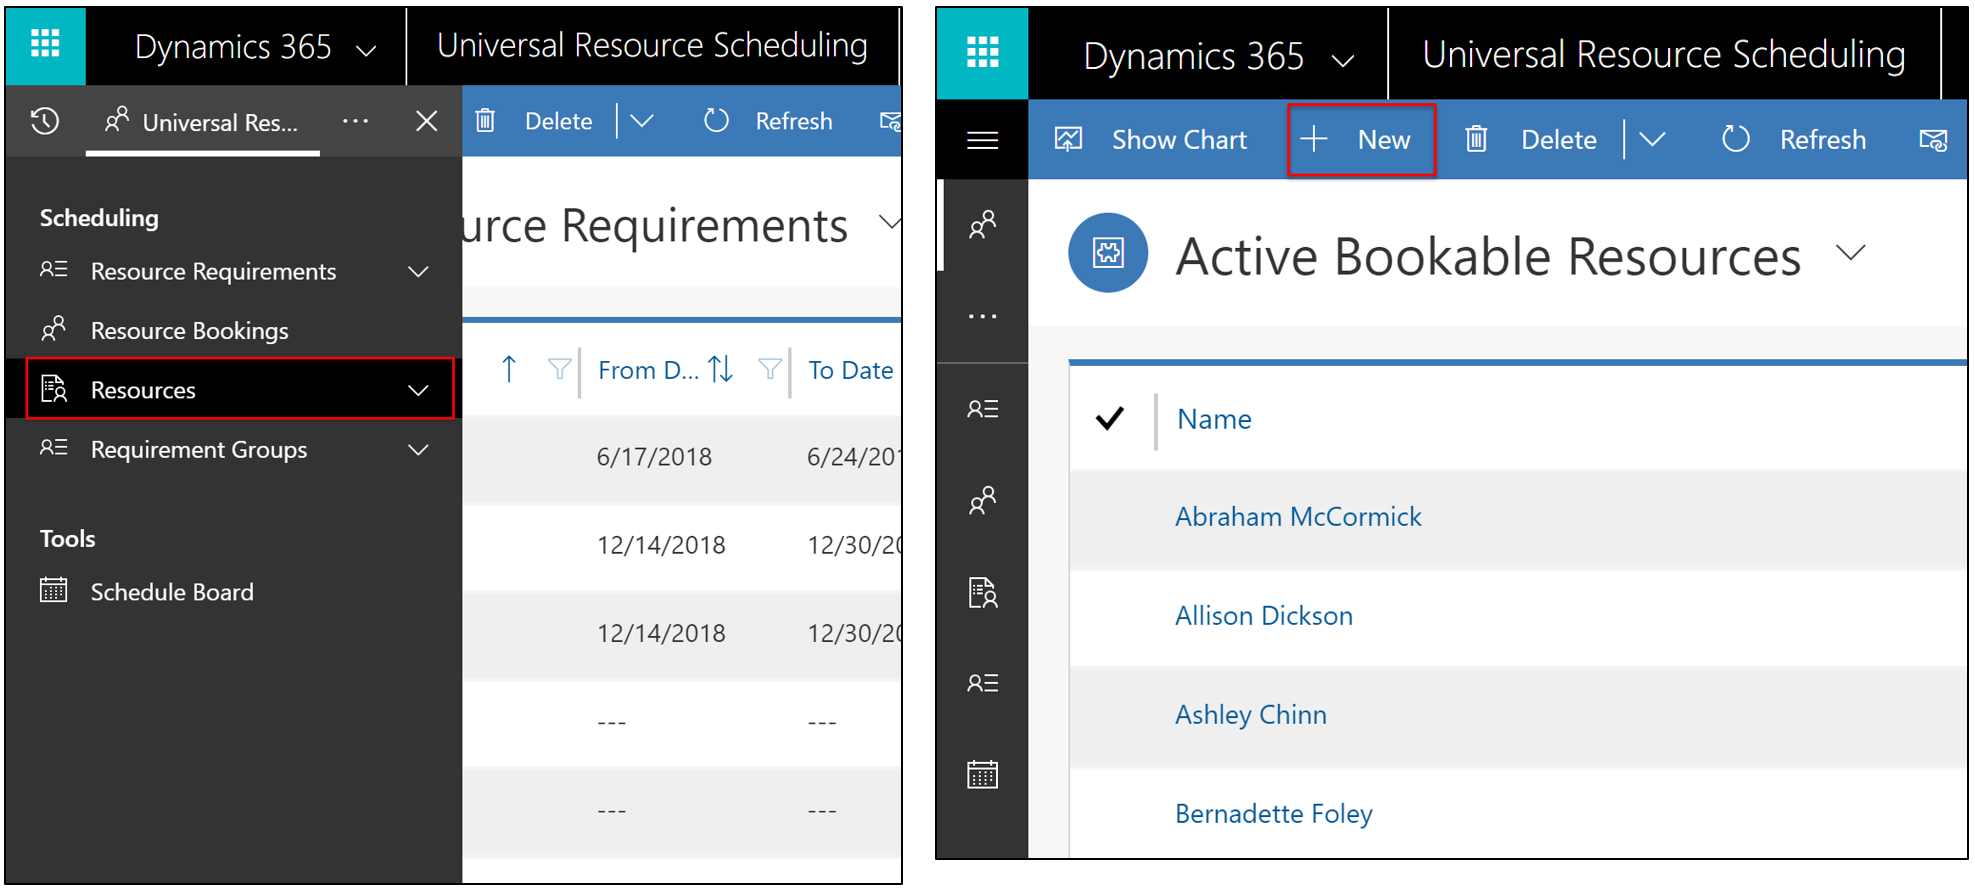The image size is (1975, 889).
Task: Click filter icon on From Date column
Action: (x=769, y=370)
